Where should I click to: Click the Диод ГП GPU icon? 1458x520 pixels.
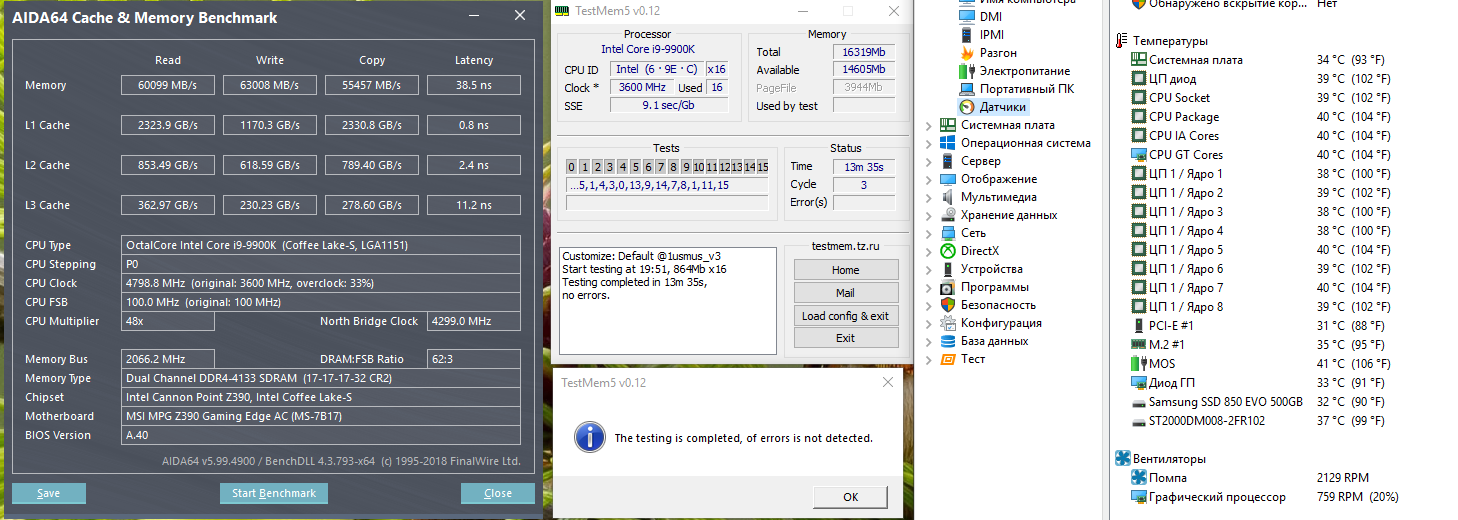point(1139,383)
